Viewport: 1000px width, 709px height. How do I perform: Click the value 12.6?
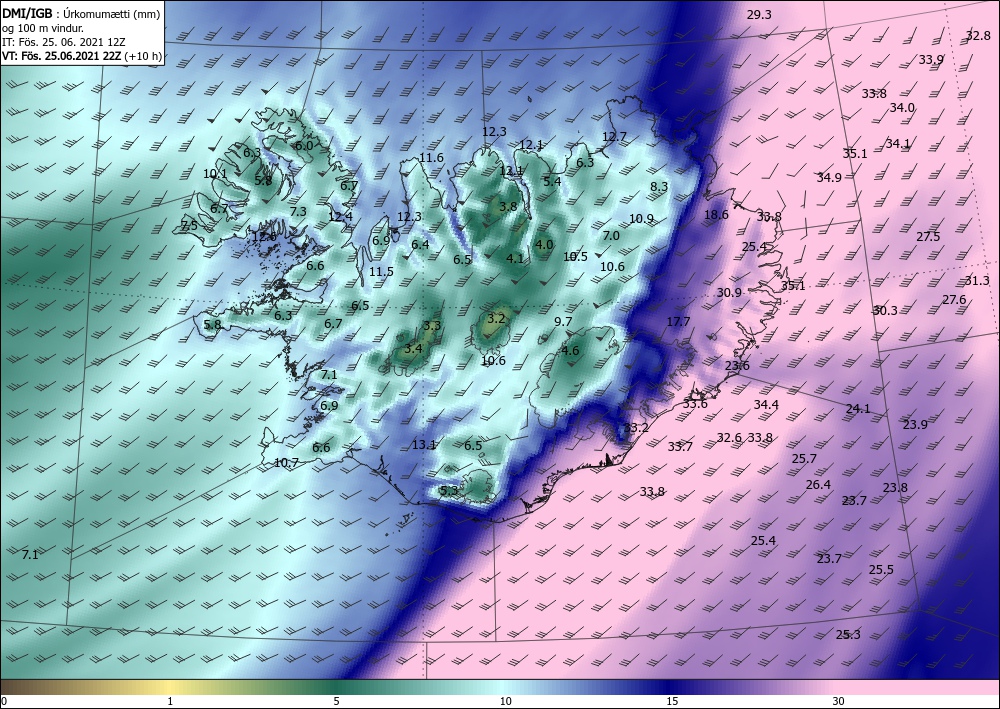pyautogui.click(x=264, y=237)
